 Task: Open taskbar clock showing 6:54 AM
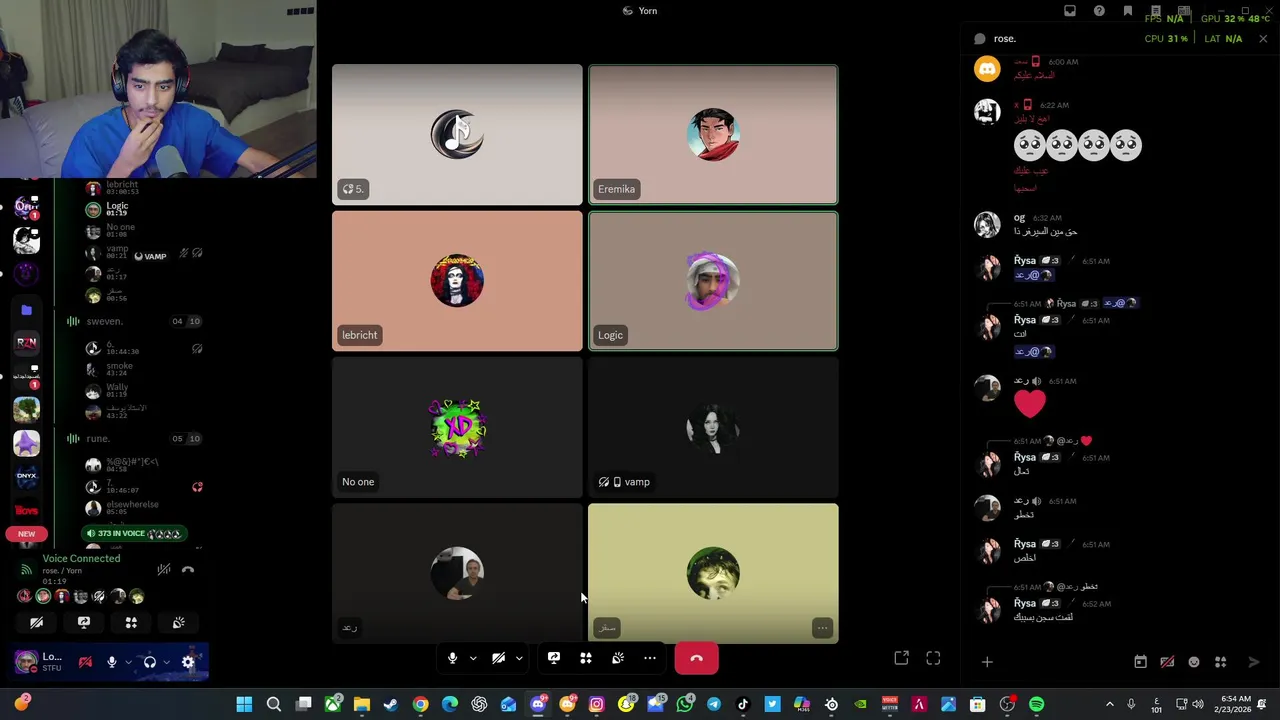coord(1235,704)
